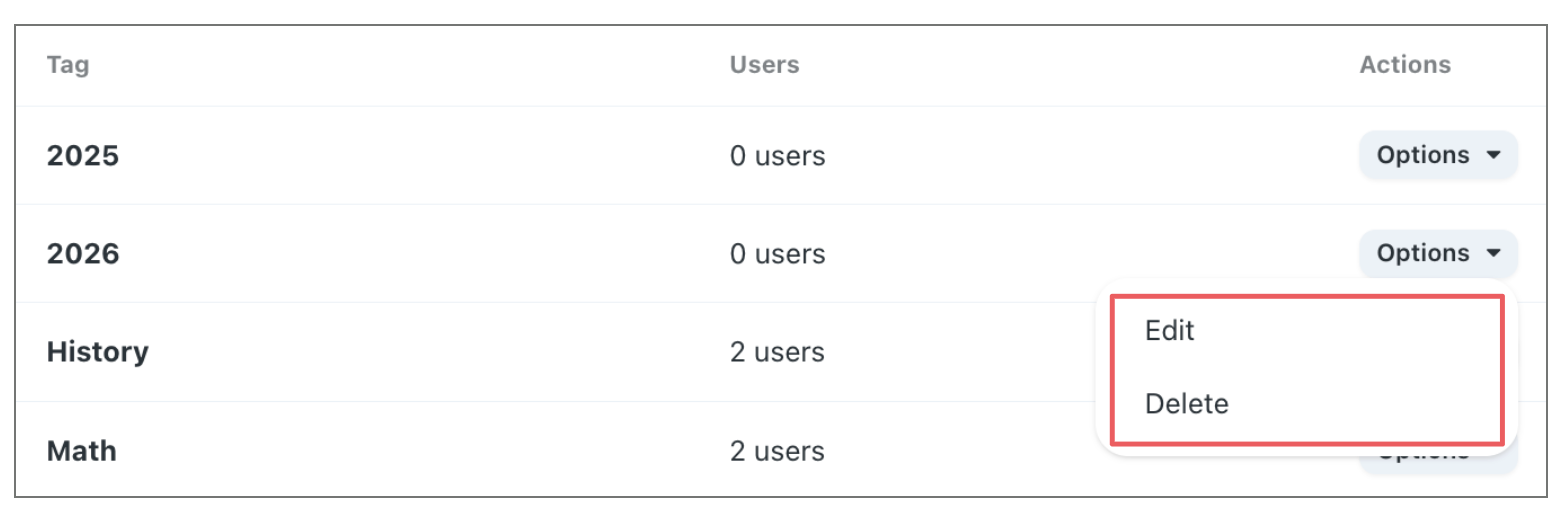
Task: Click the Users column header
Action: 764,65
